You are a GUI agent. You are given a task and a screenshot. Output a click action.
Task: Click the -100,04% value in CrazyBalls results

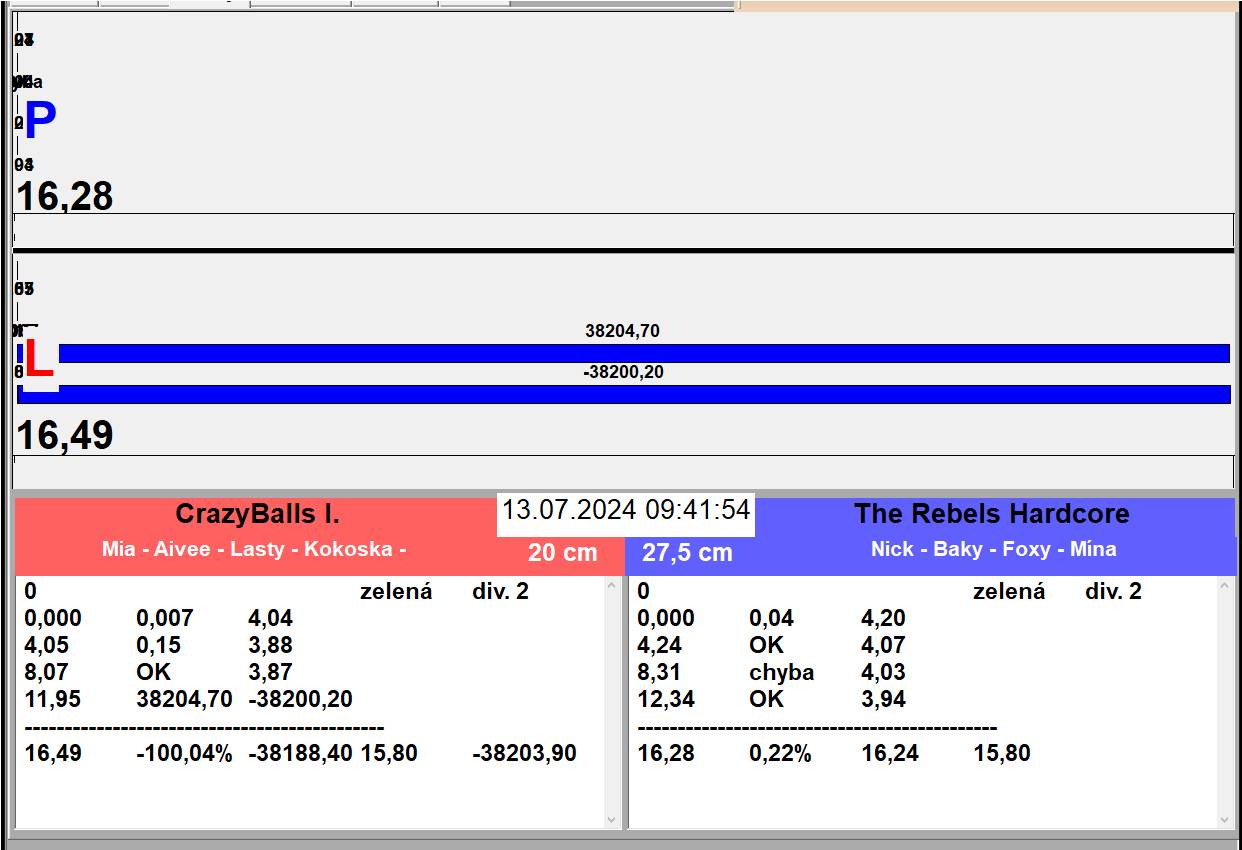pyautogui.click(x=184, y=753)
